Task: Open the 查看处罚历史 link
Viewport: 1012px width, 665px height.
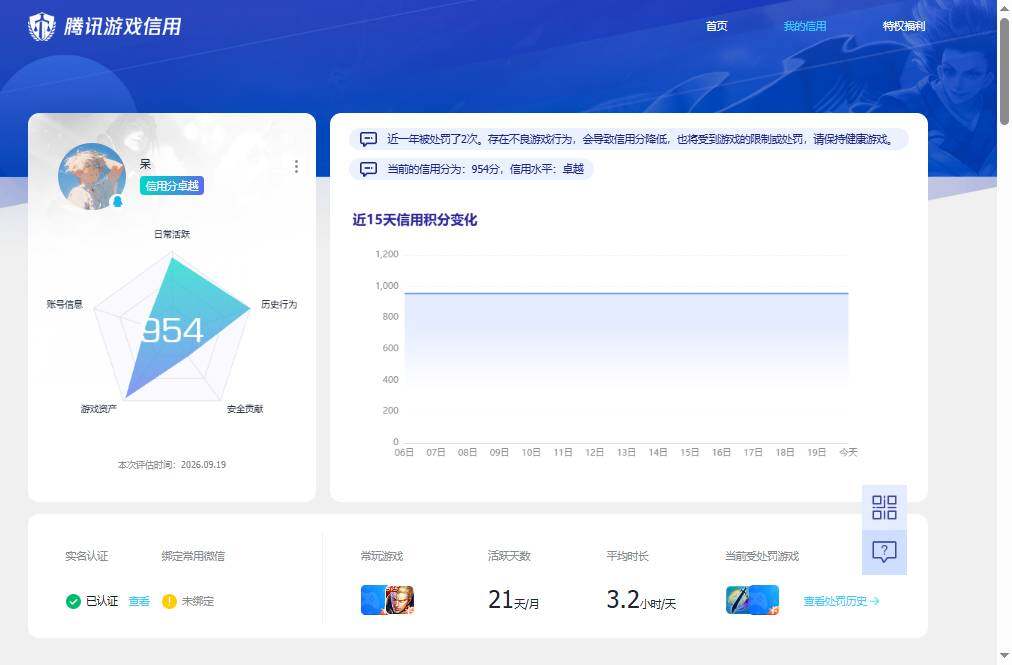Action: [841, 601]
